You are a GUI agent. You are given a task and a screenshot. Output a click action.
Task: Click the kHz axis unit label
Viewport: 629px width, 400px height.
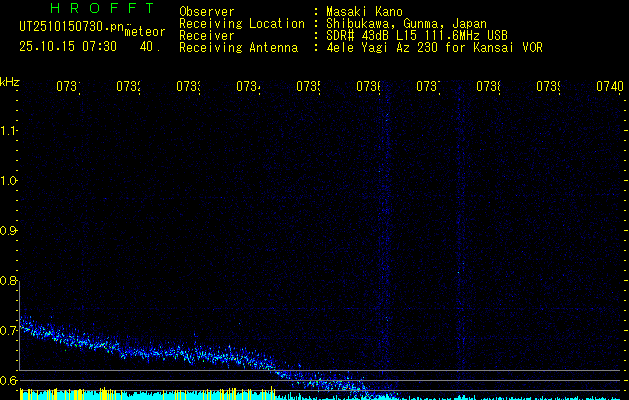[x=10, y=81]
